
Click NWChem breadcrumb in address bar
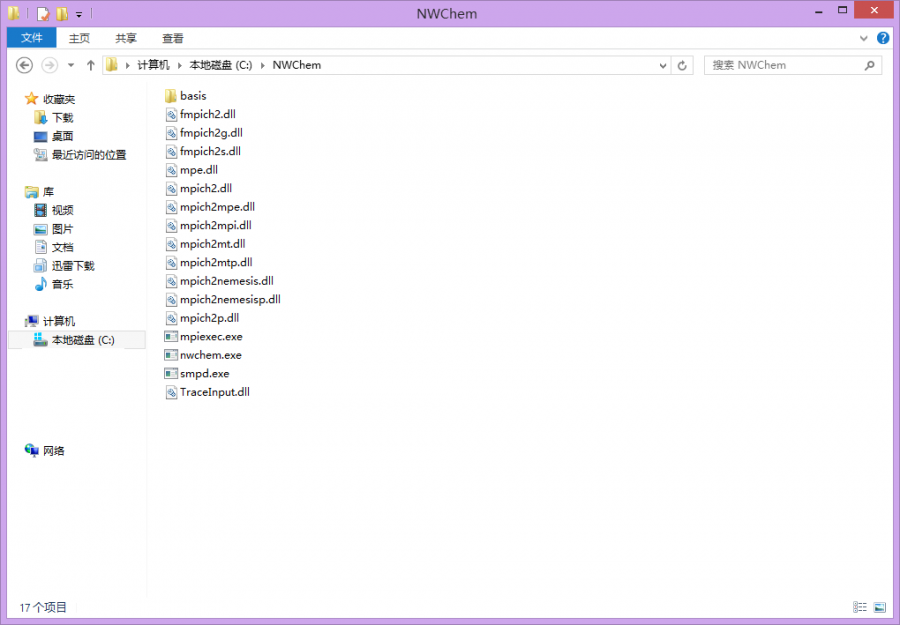[x=297, y=65]
